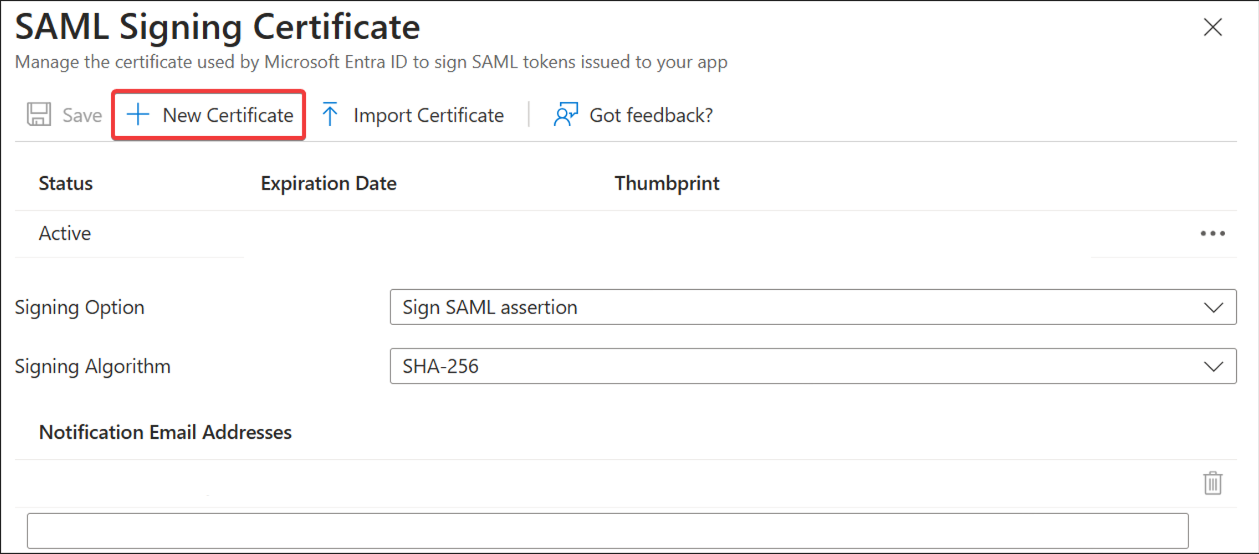Click the feedback person icon
The width and height of the screenshot is (1259, 554).
(x=566, y=115)
